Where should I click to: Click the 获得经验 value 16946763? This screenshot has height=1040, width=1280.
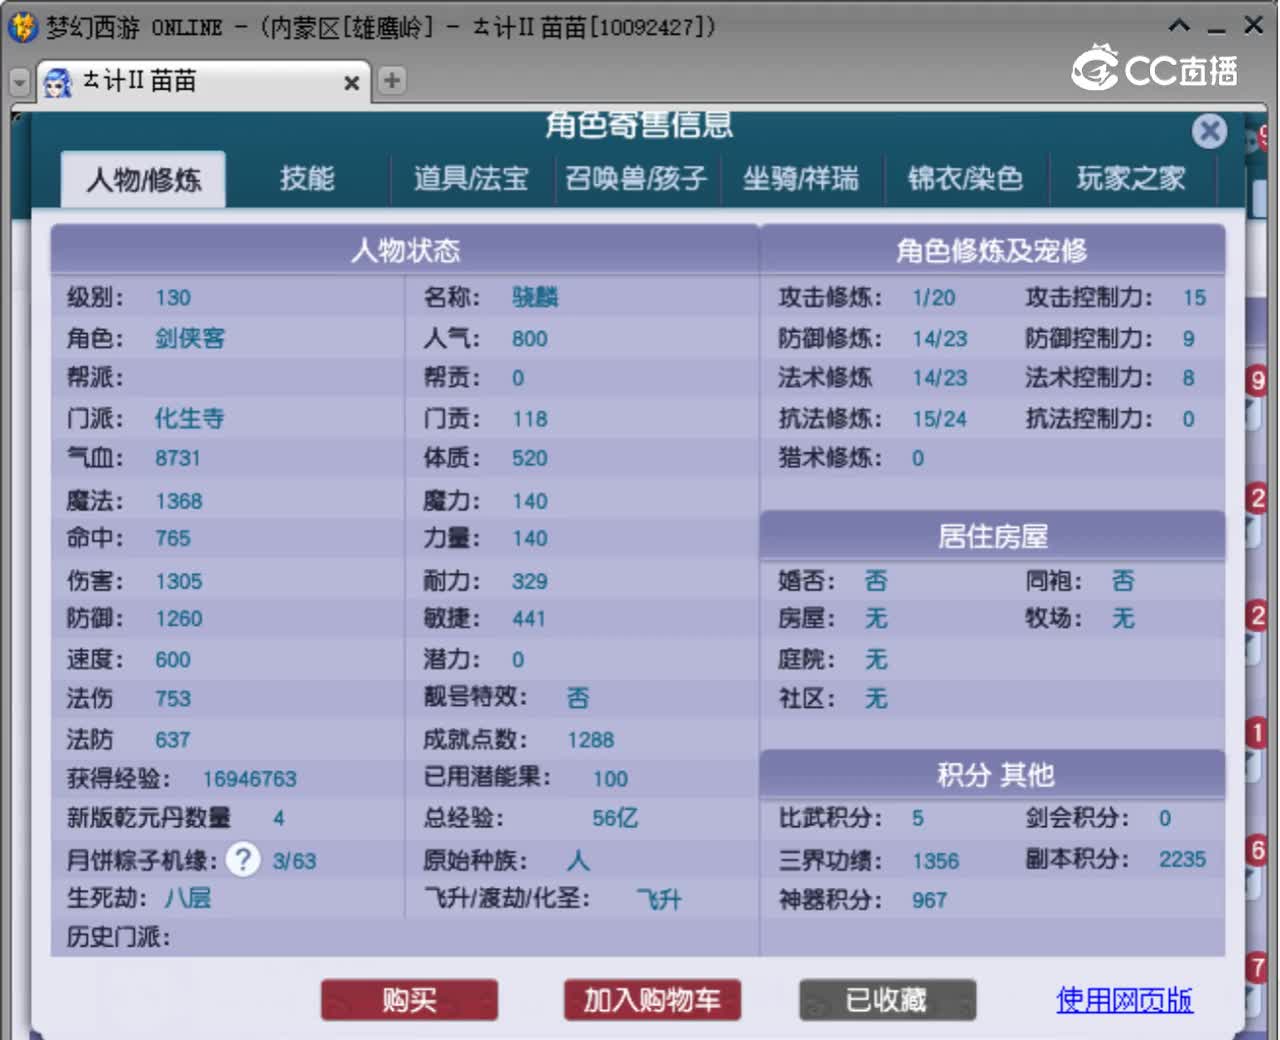(250, 779)
